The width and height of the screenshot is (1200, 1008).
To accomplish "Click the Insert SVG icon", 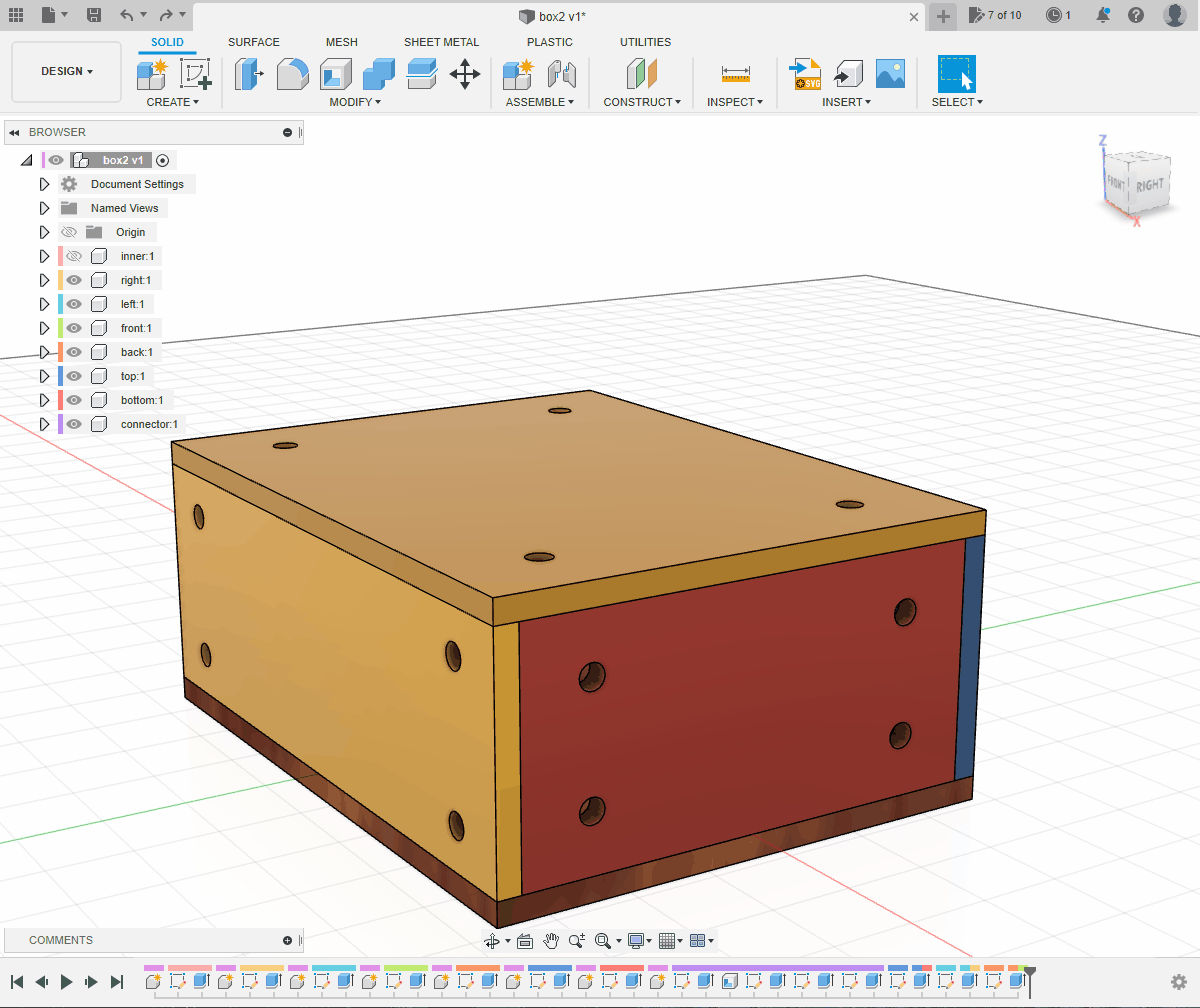I will click(x=805, y=74).
